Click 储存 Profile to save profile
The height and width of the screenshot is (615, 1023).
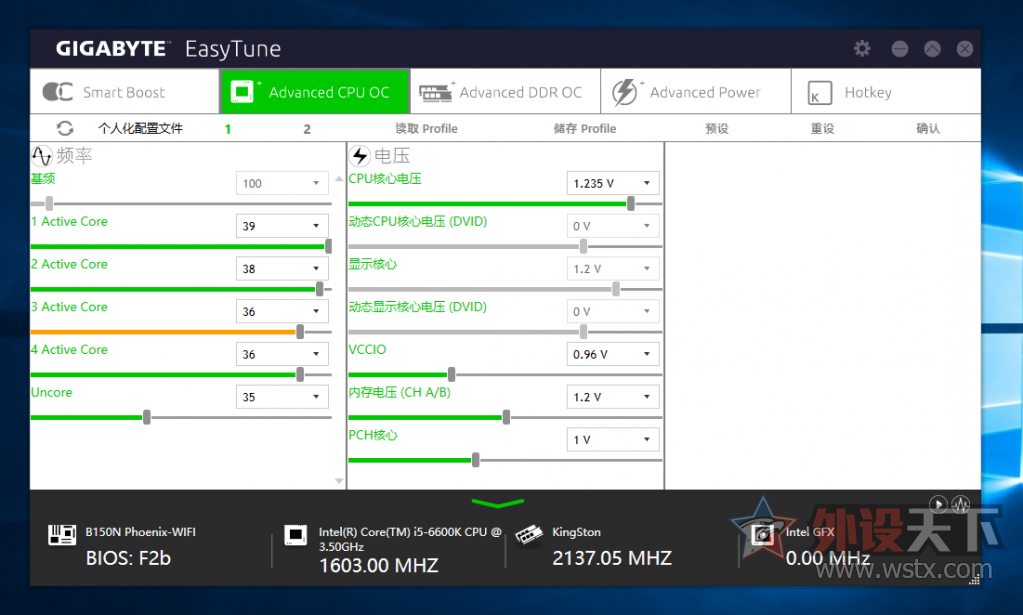(585, 128)
